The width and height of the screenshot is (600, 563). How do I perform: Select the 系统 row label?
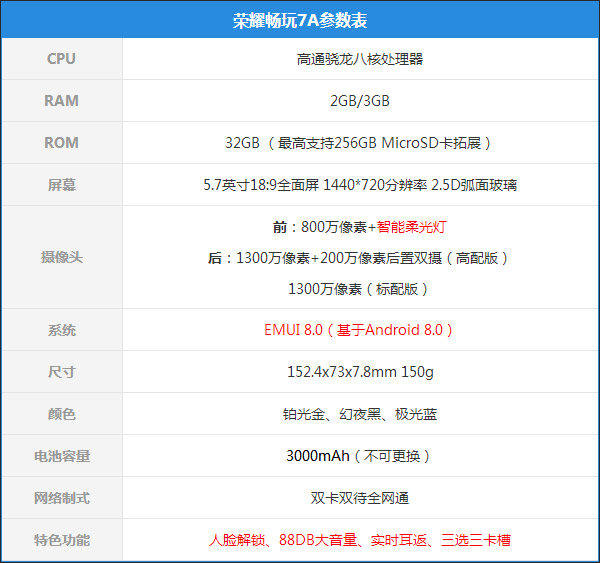coord(61,330)
